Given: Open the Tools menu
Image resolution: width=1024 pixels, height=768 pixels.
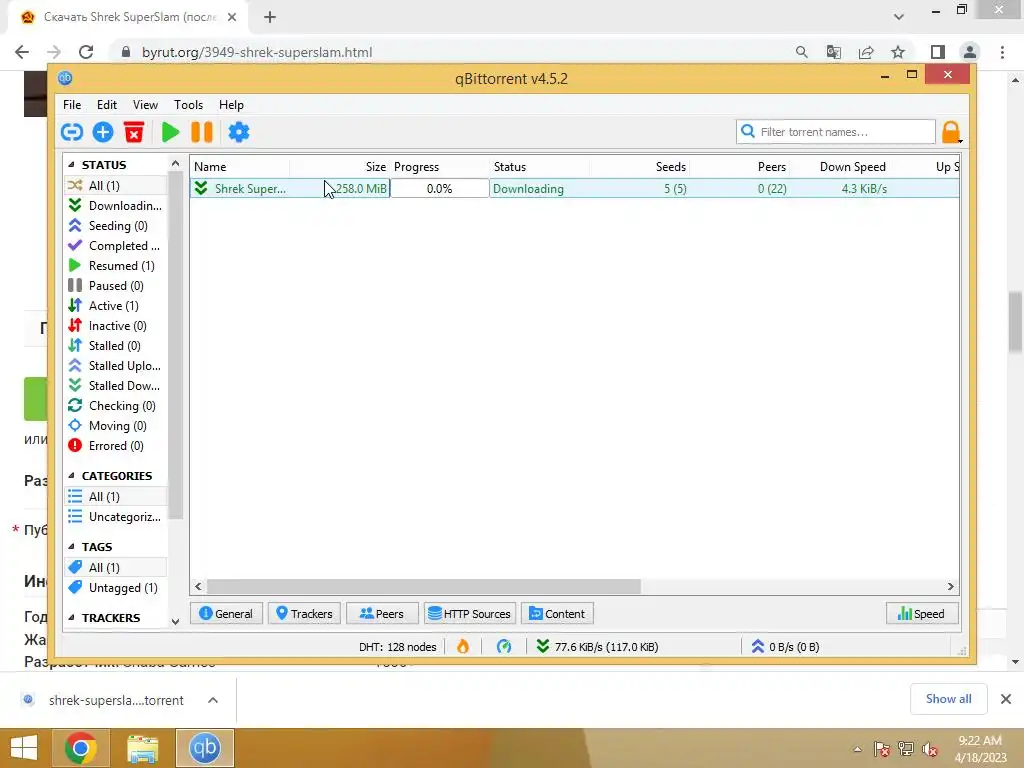Looking at the screenshot, I should (188, 104).
